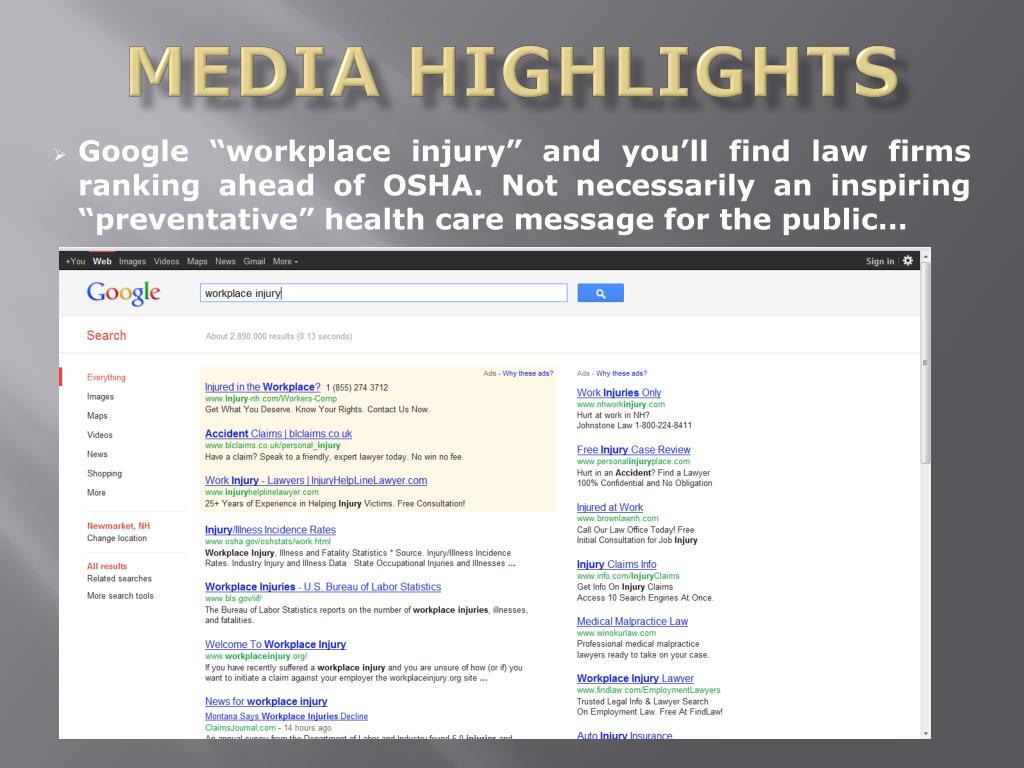Open 'Injured in the Workplace?' ad
Screen dimensions: 1024x768
pos(263,387)
